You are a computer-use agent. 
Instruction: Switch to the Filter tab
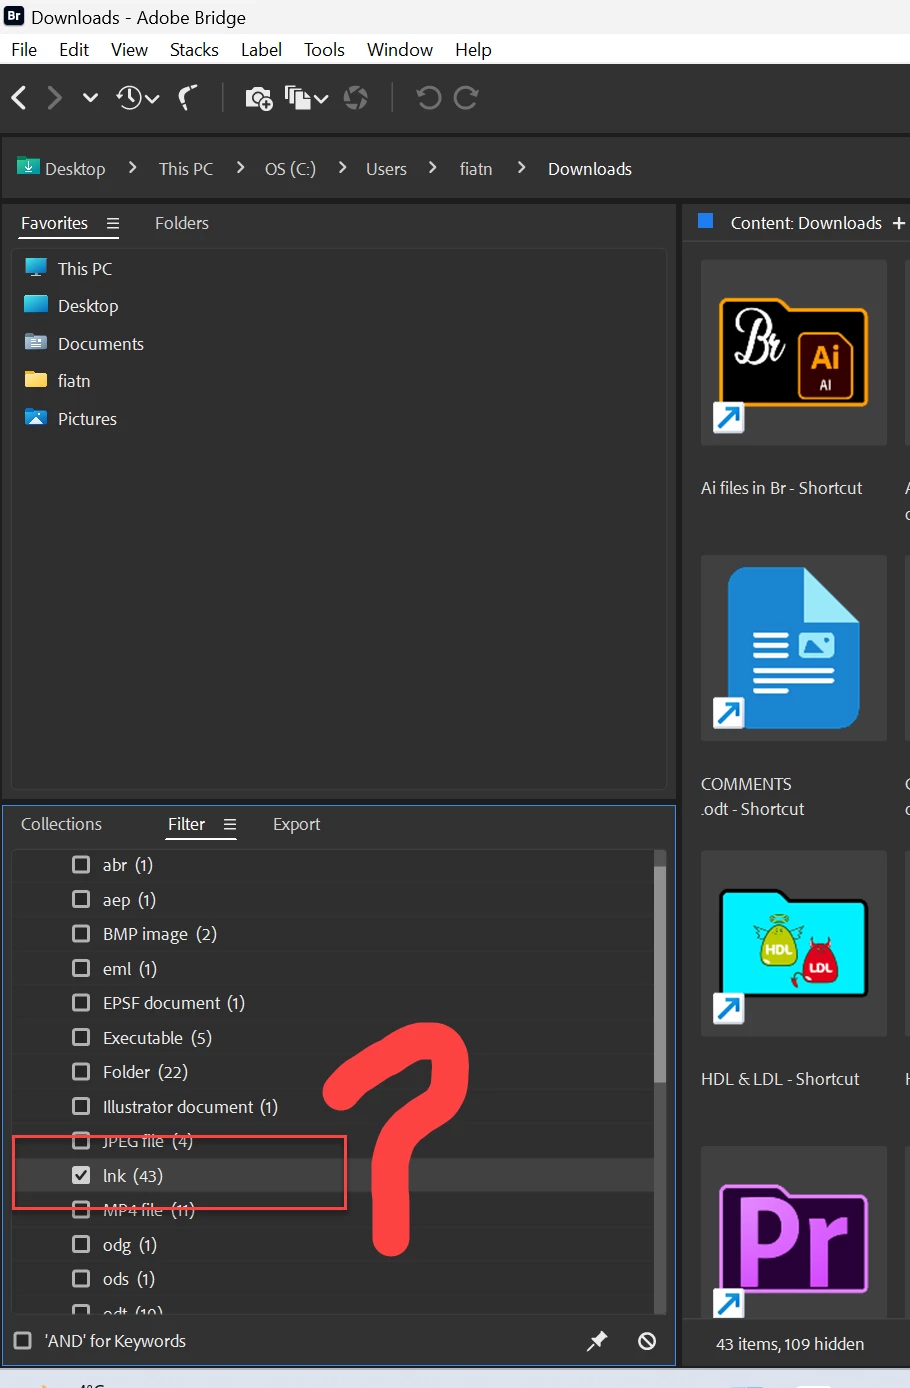186,824
